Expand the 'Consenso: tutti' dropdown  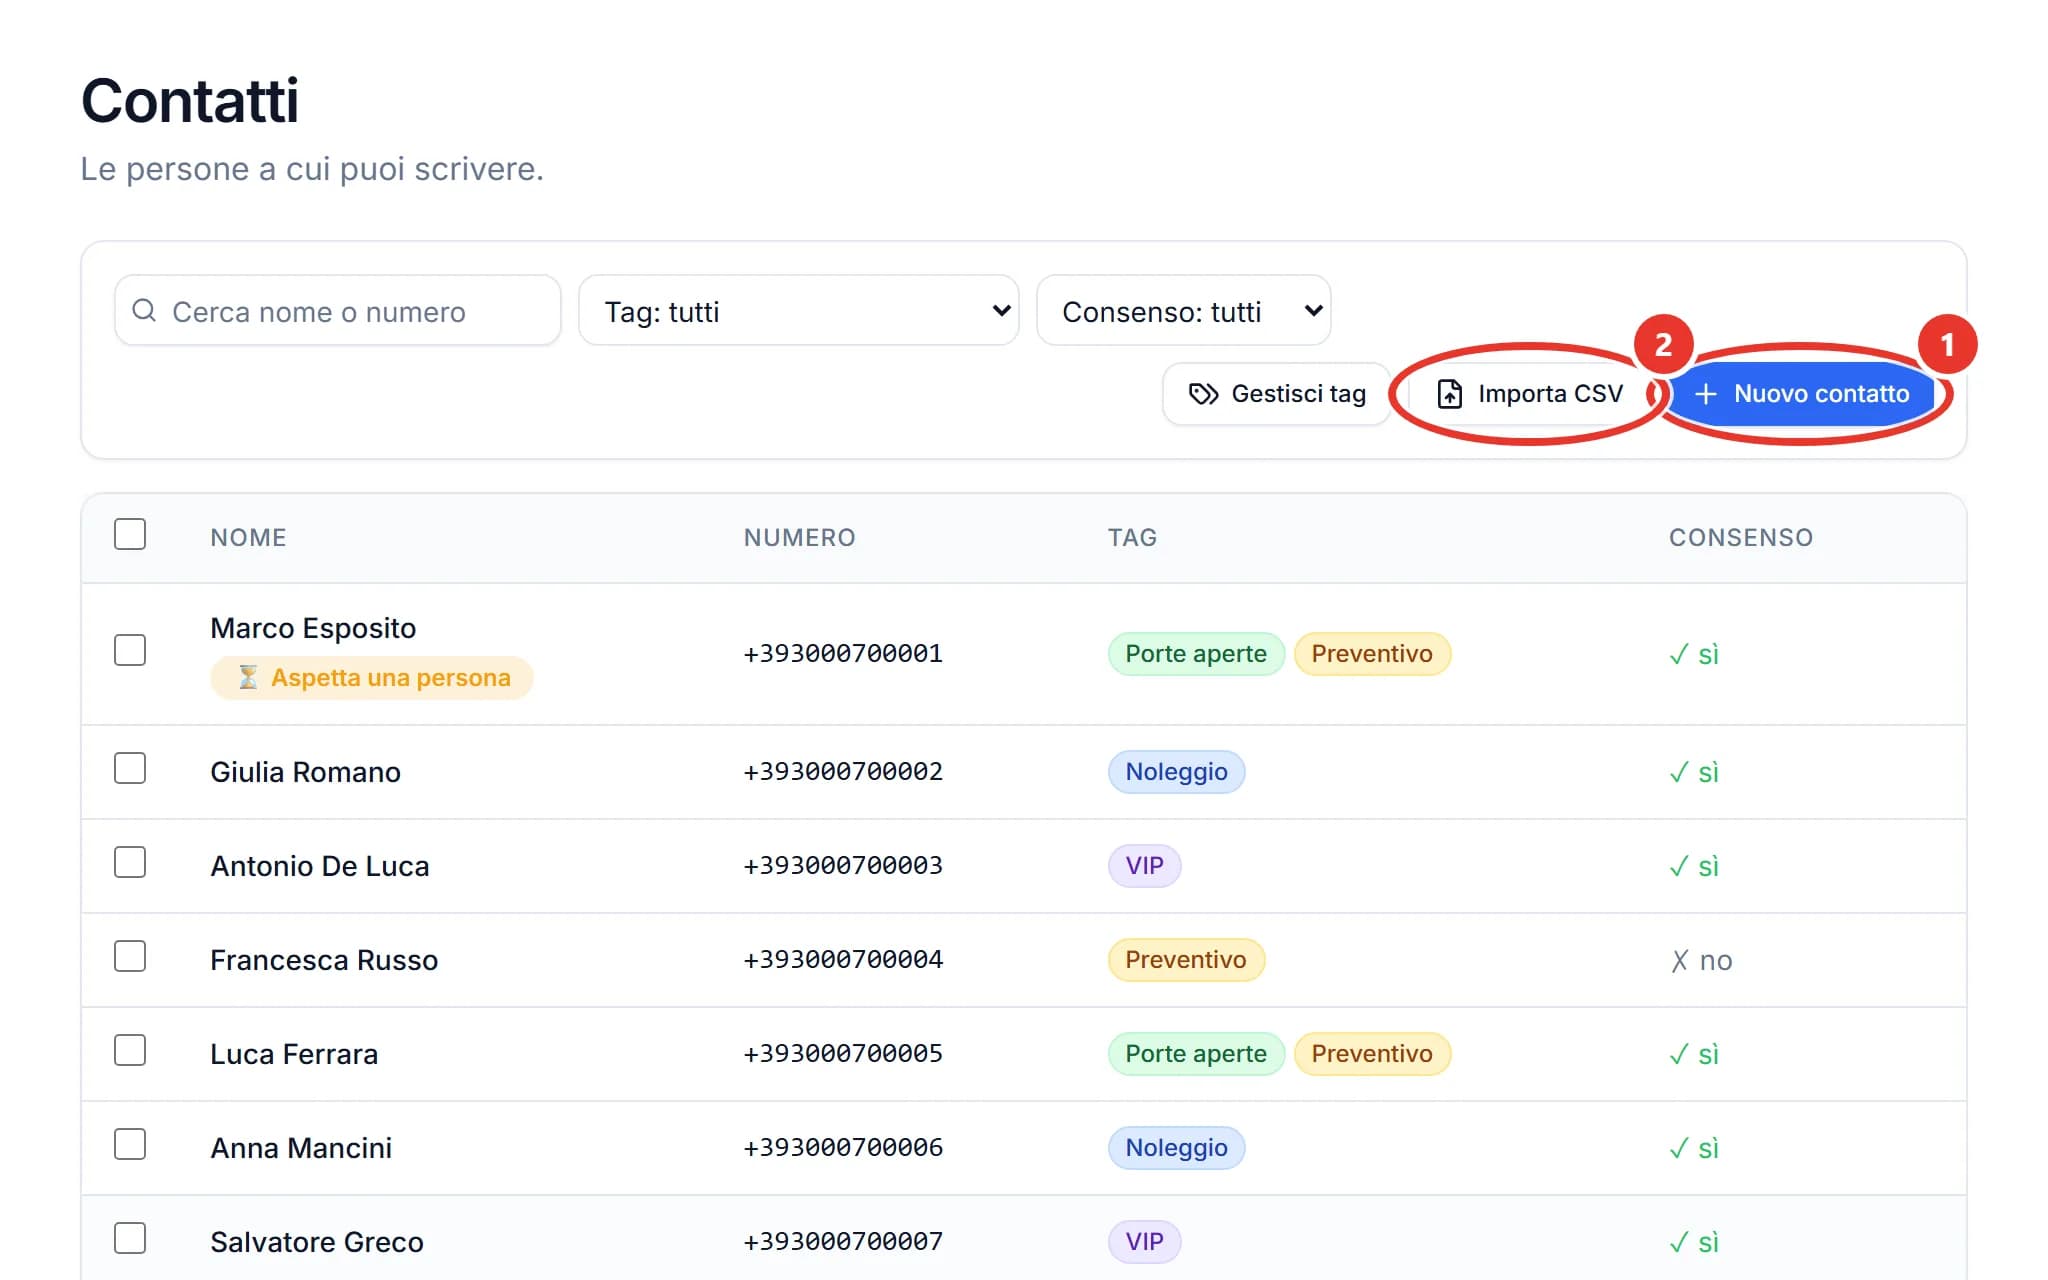[1183, 311]
